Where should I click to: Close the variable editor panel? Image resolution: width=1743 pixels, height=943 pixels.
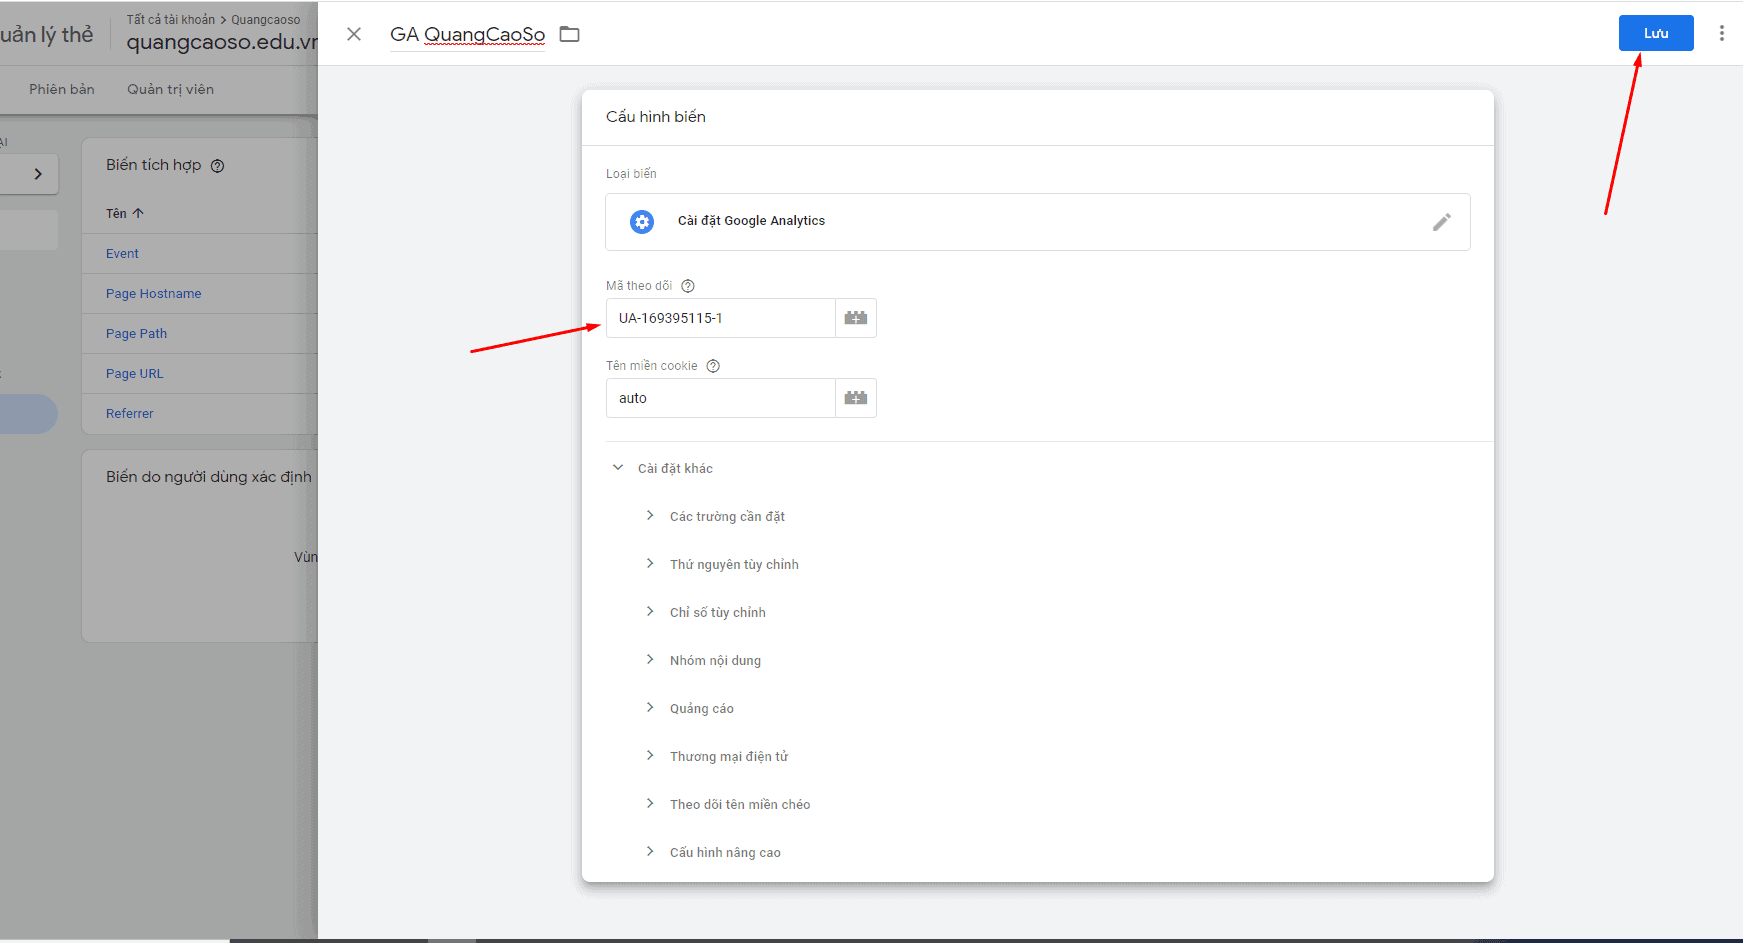click(x=354, y=34)
